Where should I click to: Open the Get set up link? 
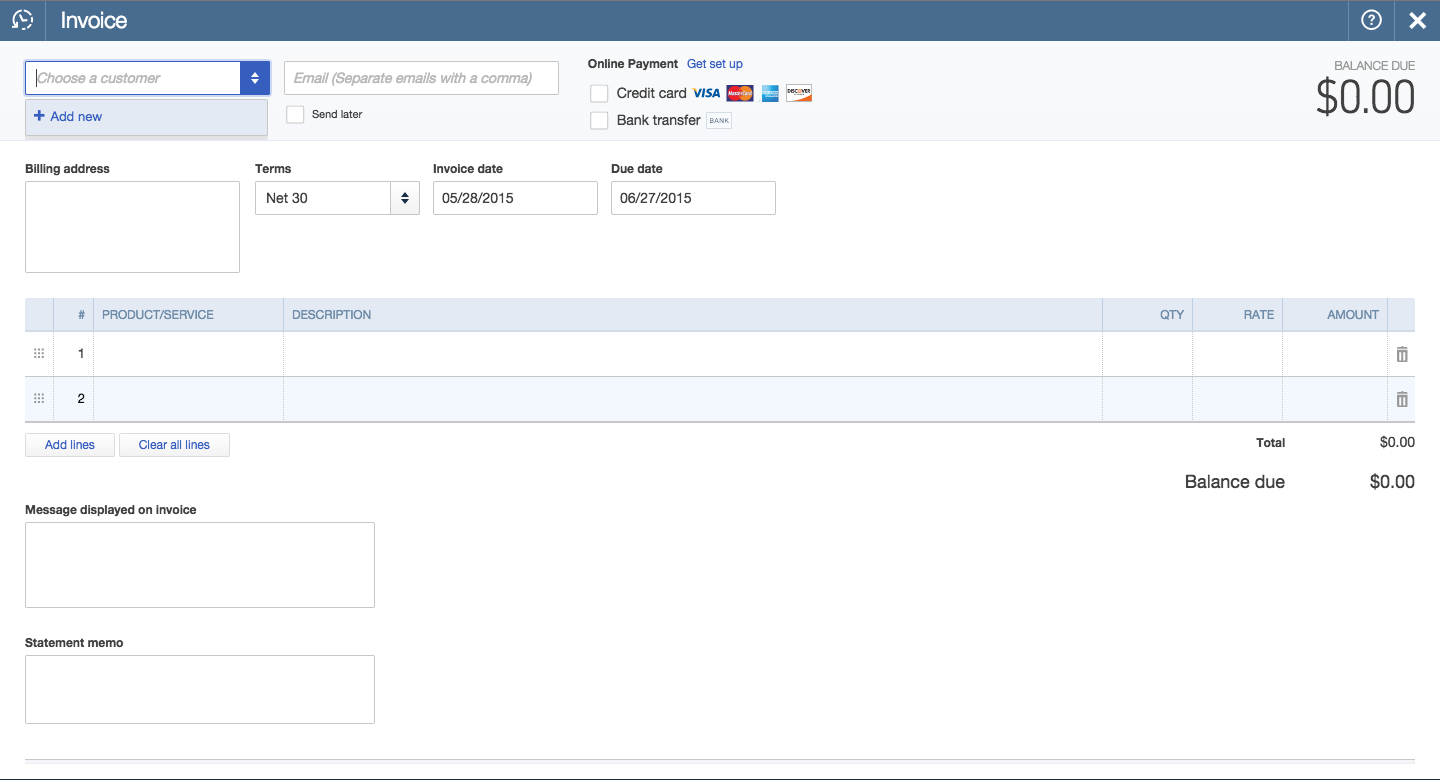714,64
